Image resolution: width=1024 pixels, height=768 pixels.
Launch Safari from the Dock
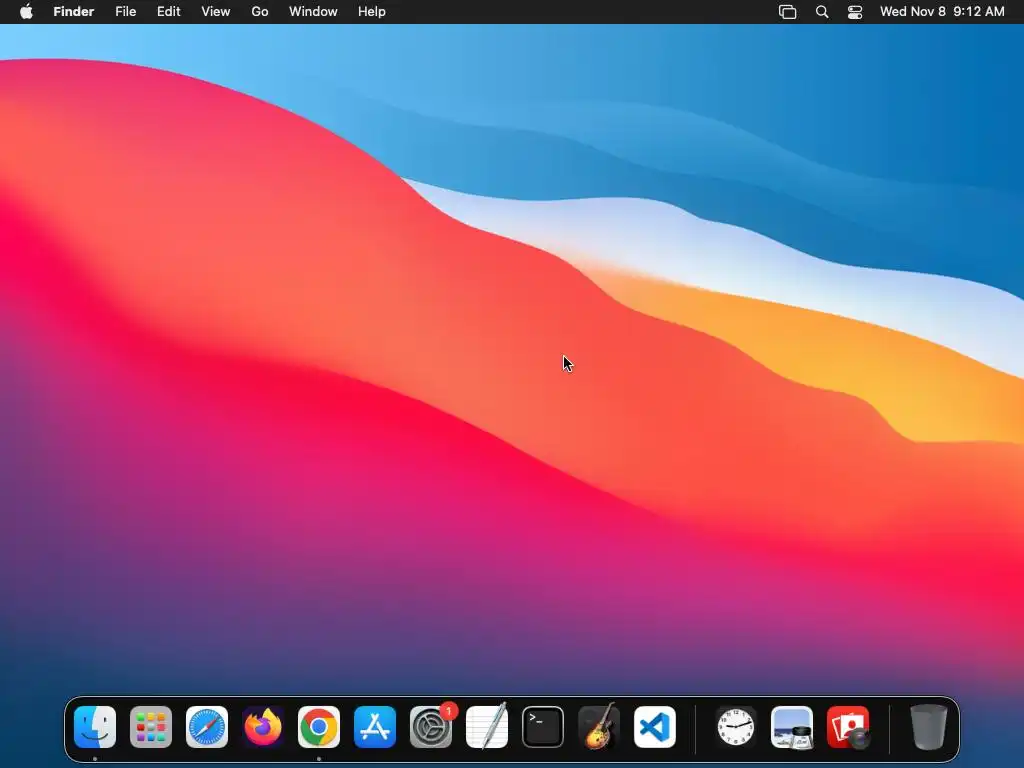(207, 727)
